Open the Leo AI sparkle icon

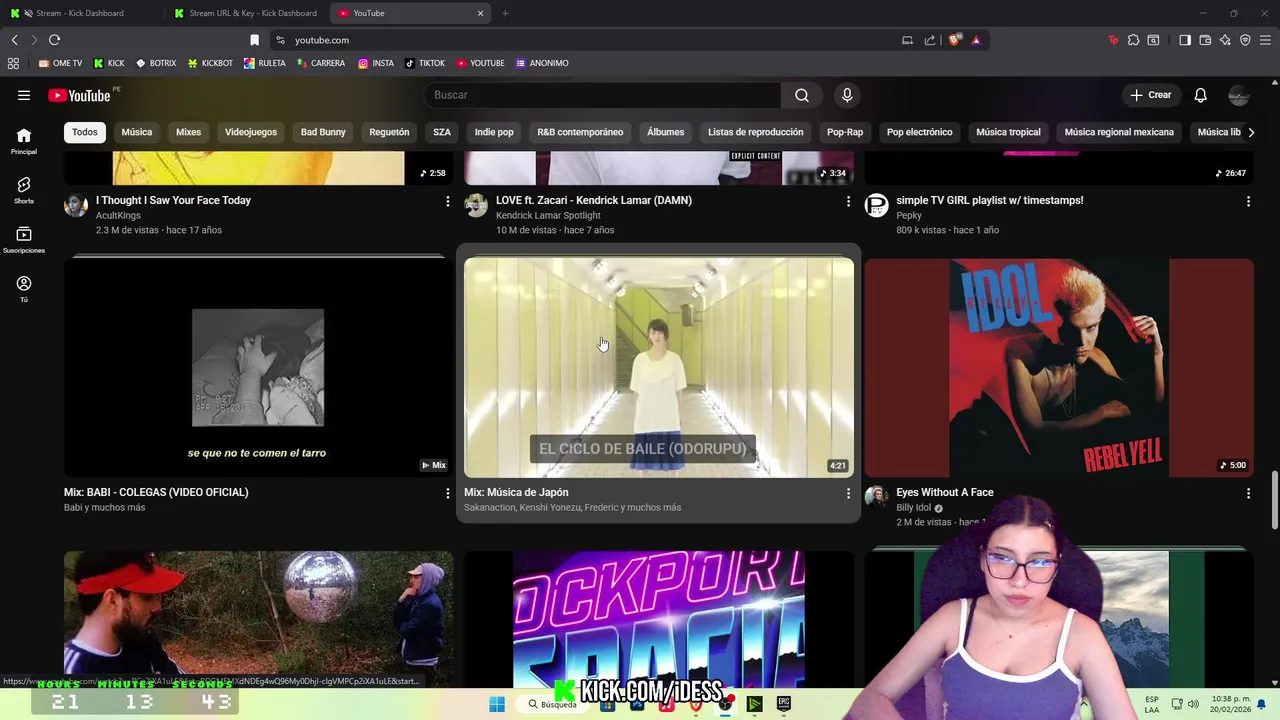[1225, 40]
